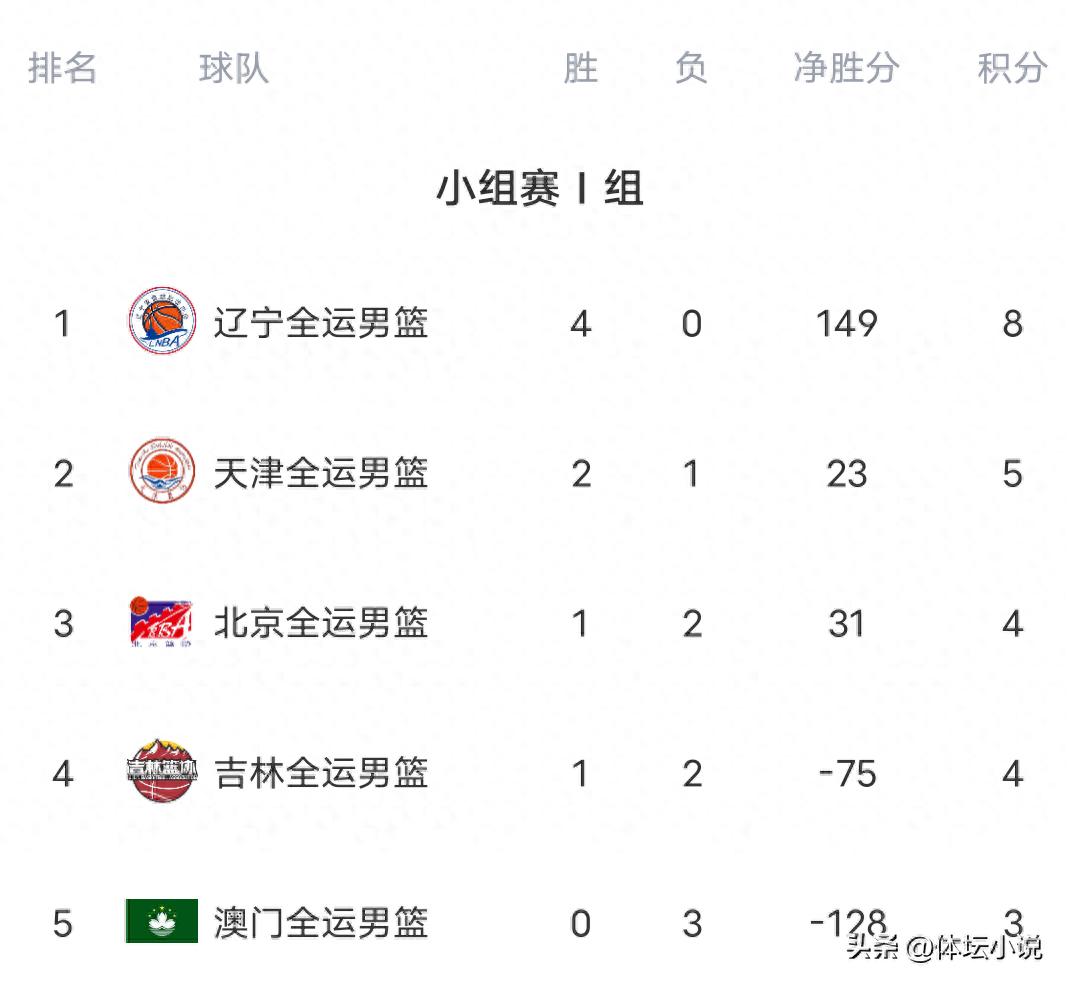The width and height of the screenshot is (1067, 985).
Task: Open the 辽宁全运男篮 team page
Action: point(321,323)
